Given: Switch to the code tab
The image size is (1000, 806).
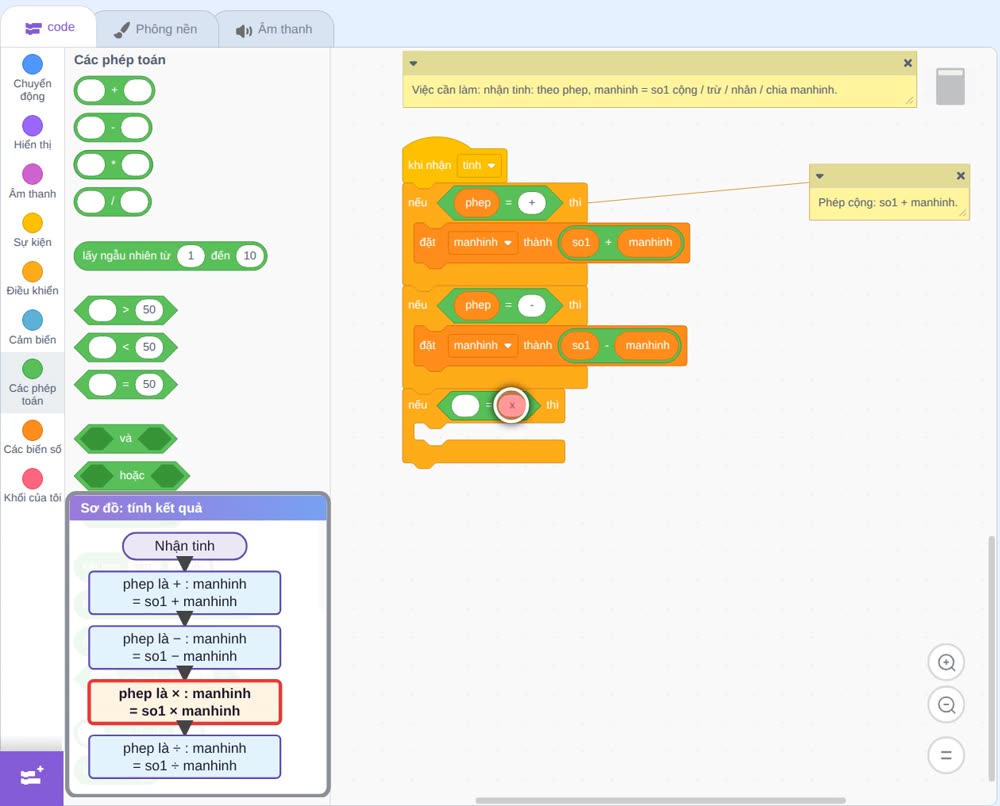Looking at the screenshot, I should click(49, 27).
